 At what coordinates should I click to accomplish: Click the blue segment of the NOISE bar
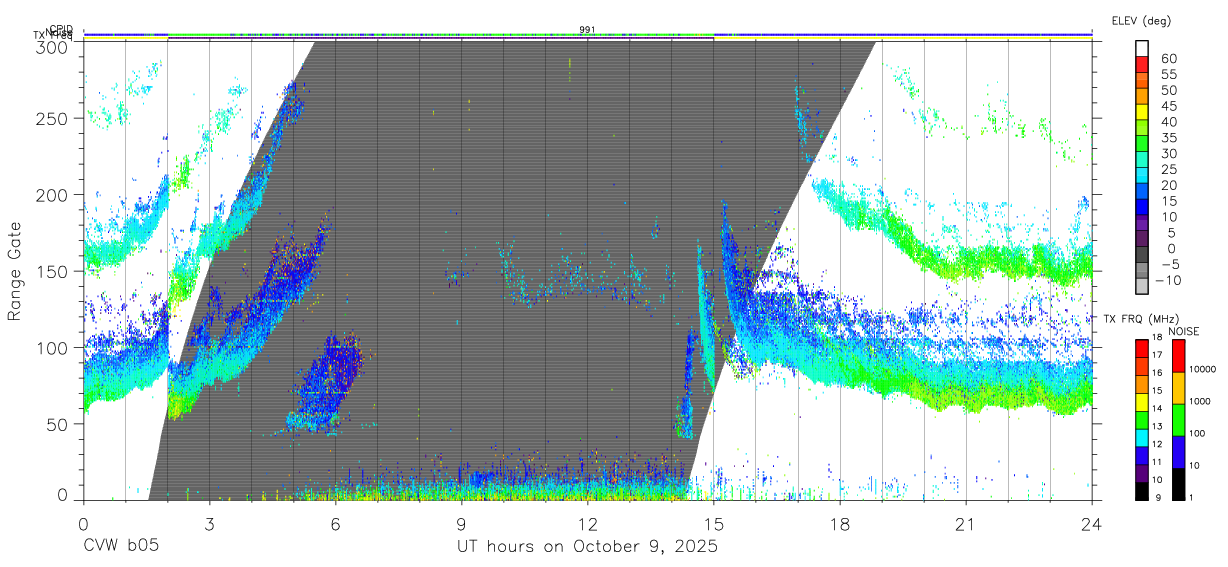click(x=1177, y=450)
